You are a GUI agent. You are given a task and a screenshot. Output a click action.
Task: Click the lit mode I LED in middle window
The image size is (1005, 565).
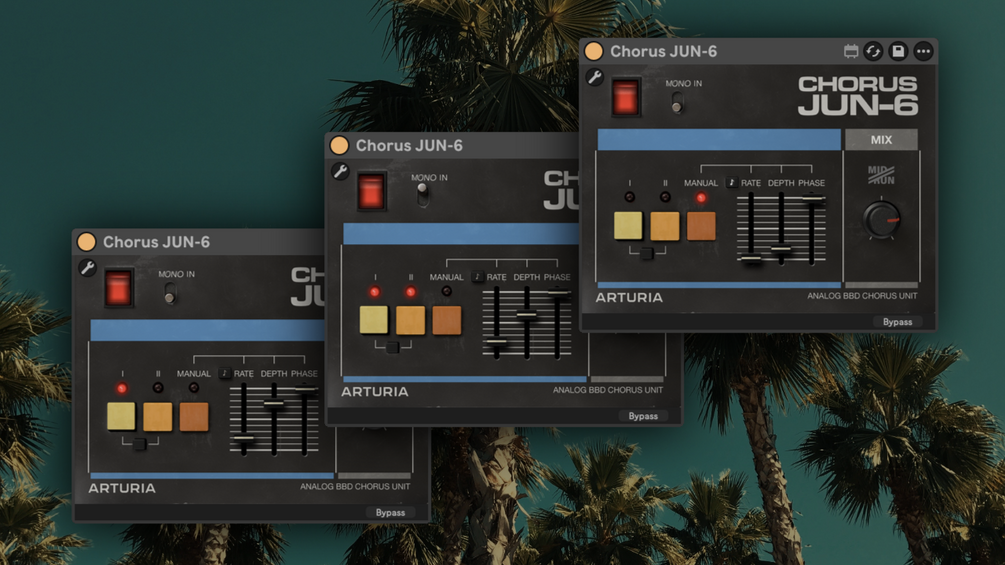(374, 292)
